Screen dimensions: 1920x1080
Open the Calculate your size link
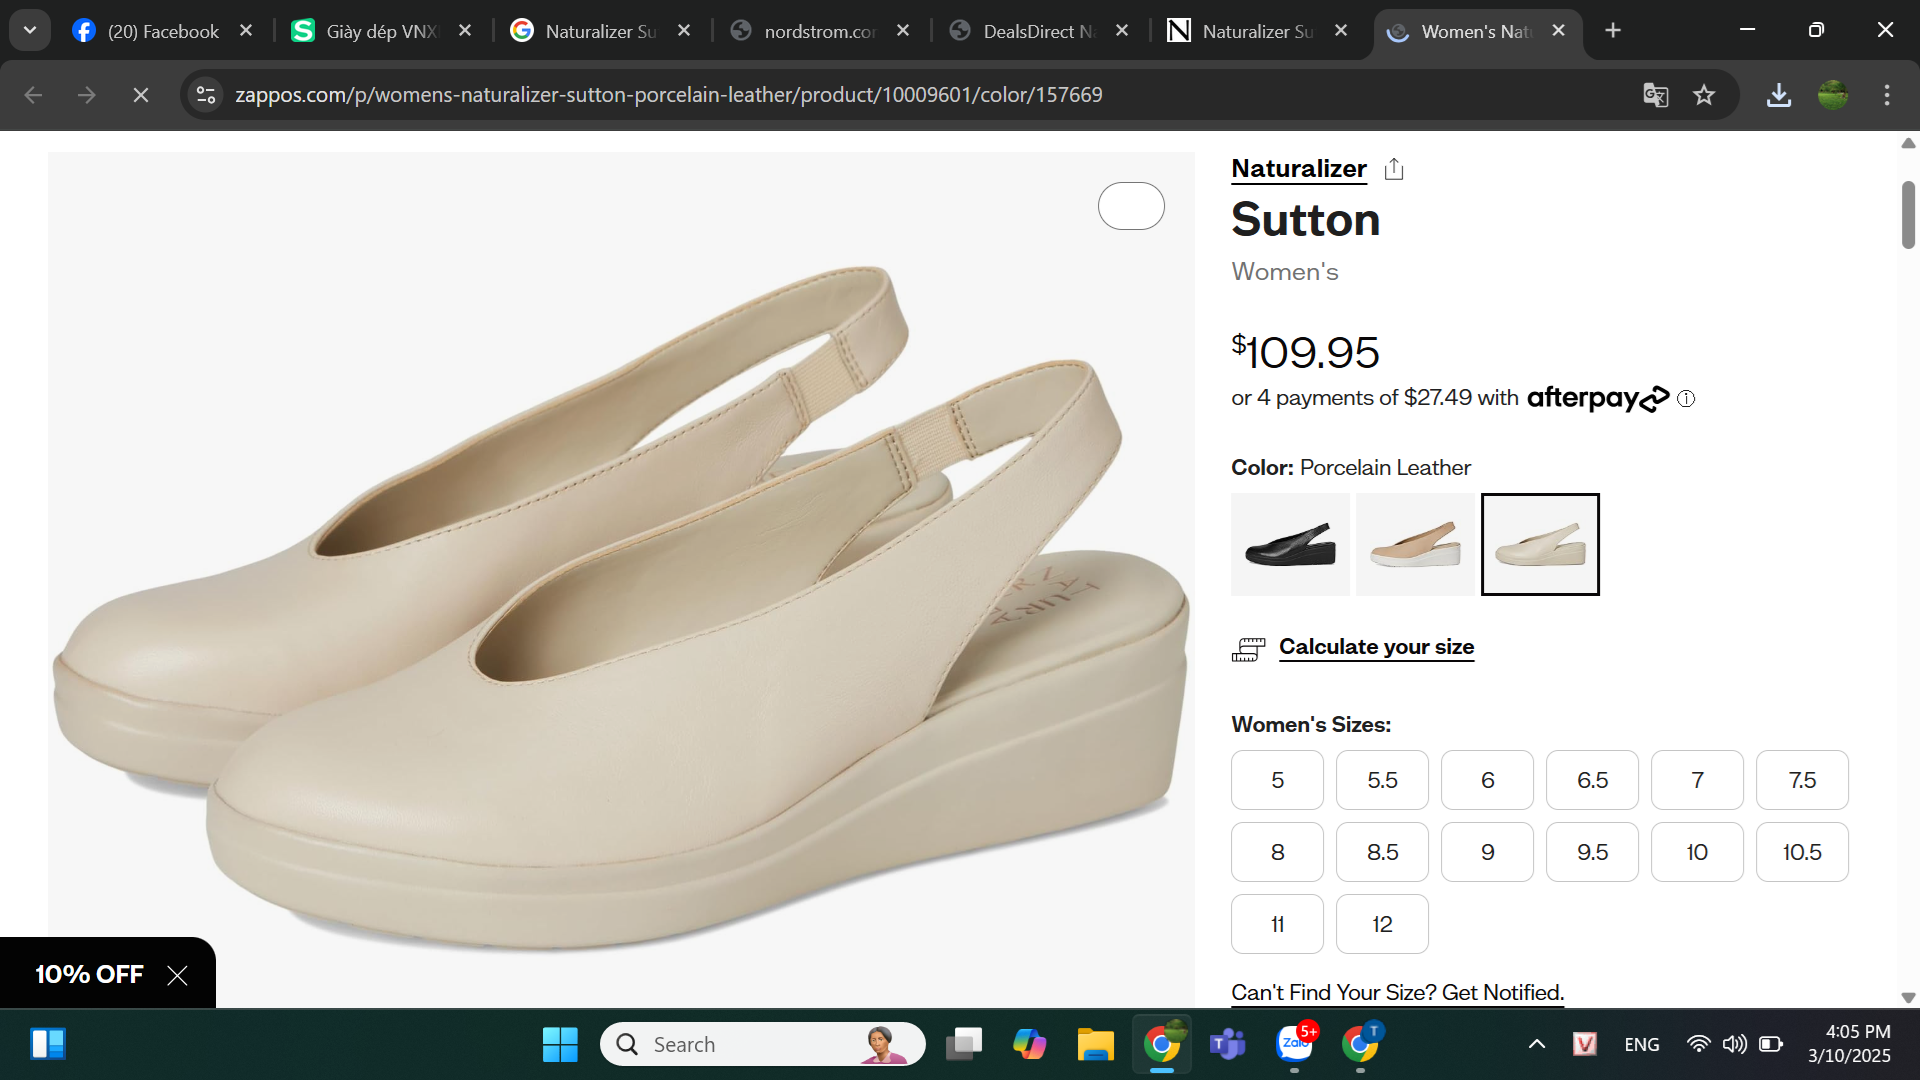coord(1376,647)
